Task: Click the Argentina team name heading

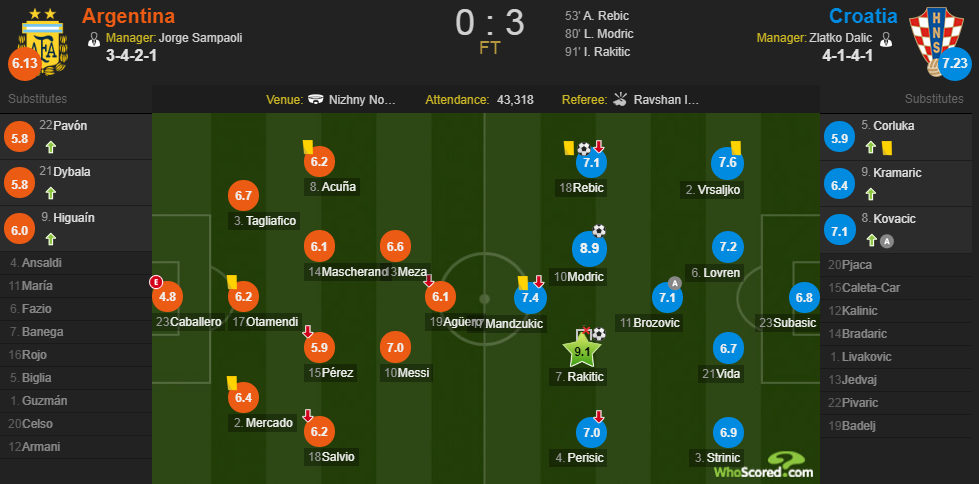Action: click(129, 16)
